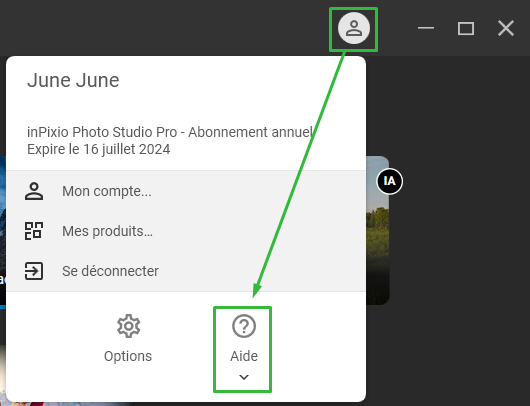Click the expiry date line Expire le 16 juillet 2024
Viewport: 530px width, 406px height.
(98, 149)
